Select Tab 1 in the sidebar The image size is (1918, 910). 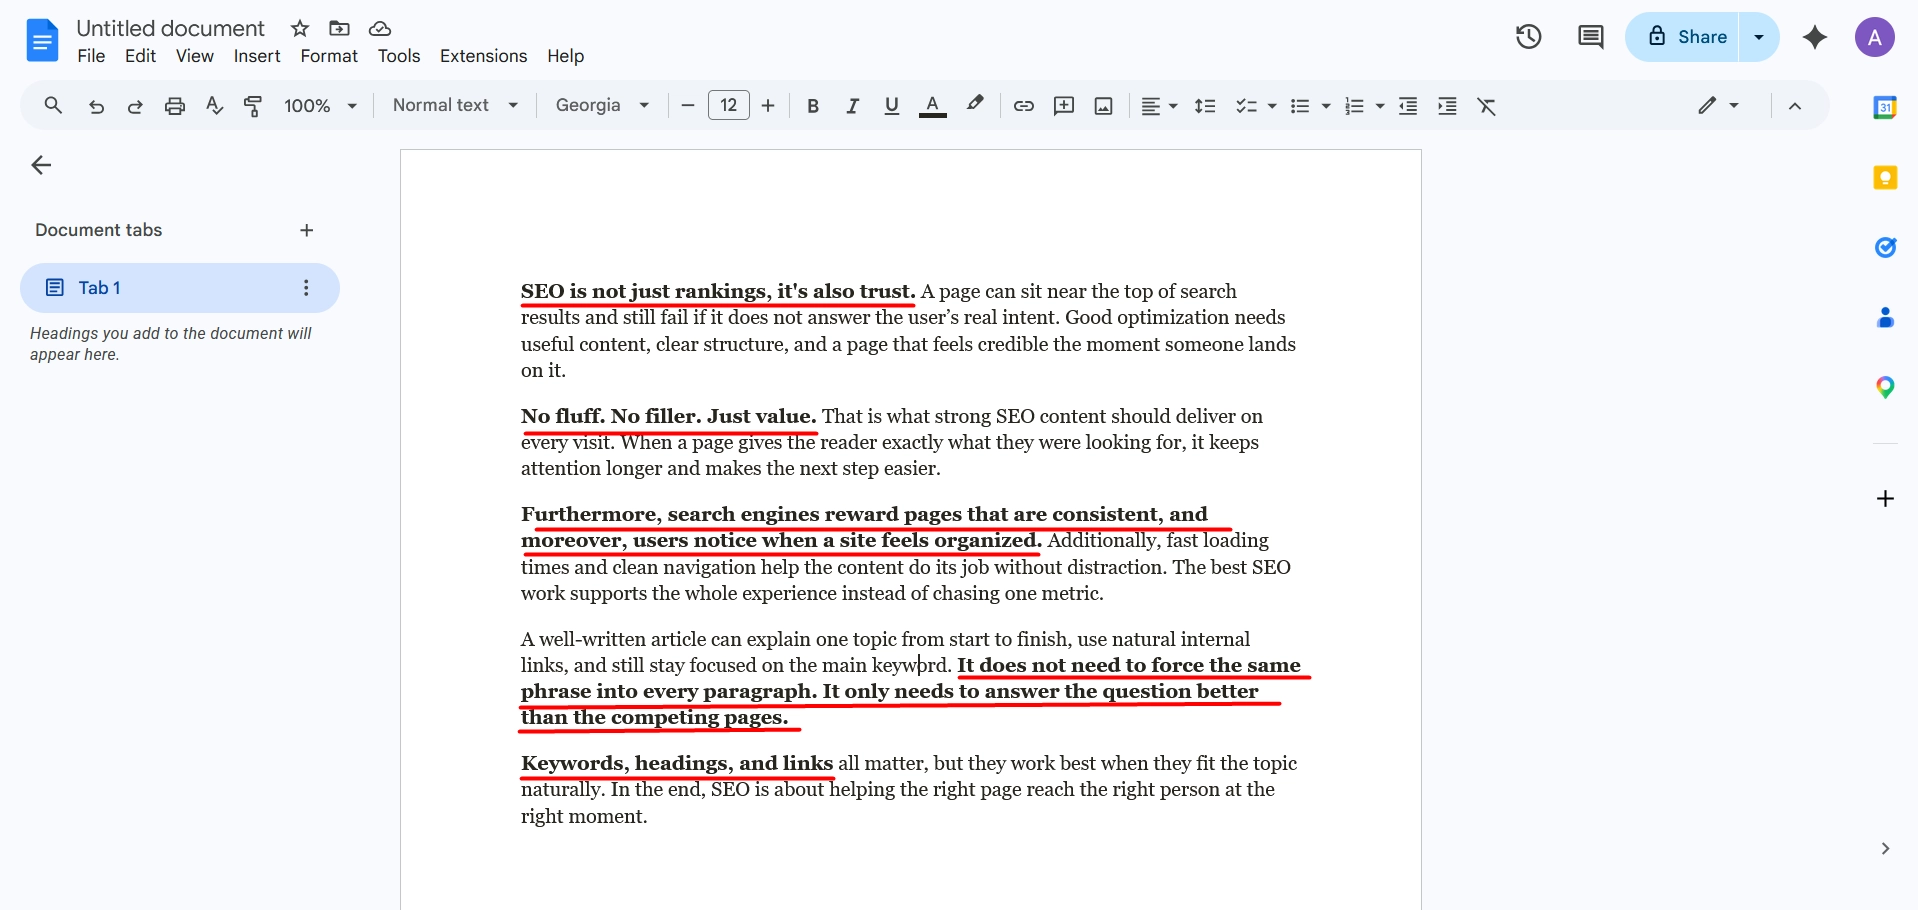point(180,288)
